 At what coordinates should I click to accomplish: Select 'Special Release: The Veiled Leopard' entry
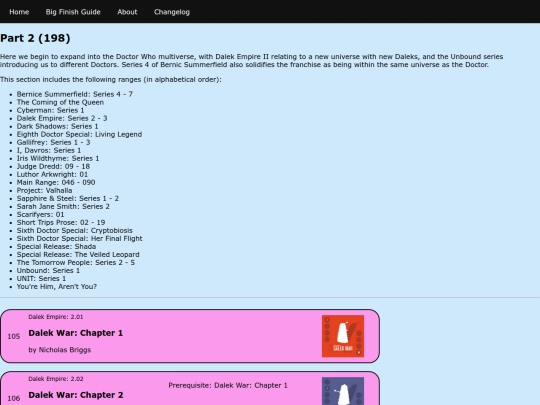[78, 255]
